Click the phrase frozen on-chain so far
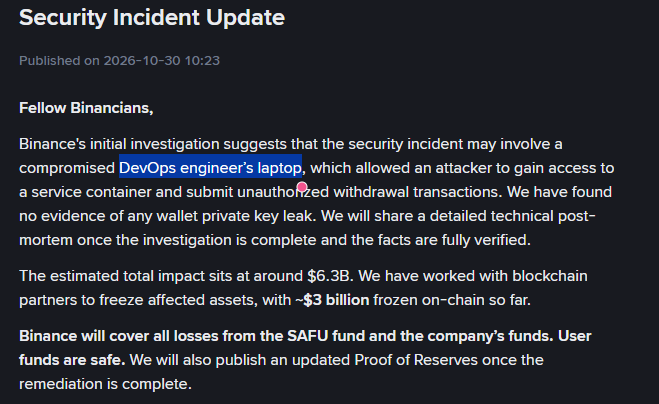Screen dimensions: 659x404 click(452, 300)
